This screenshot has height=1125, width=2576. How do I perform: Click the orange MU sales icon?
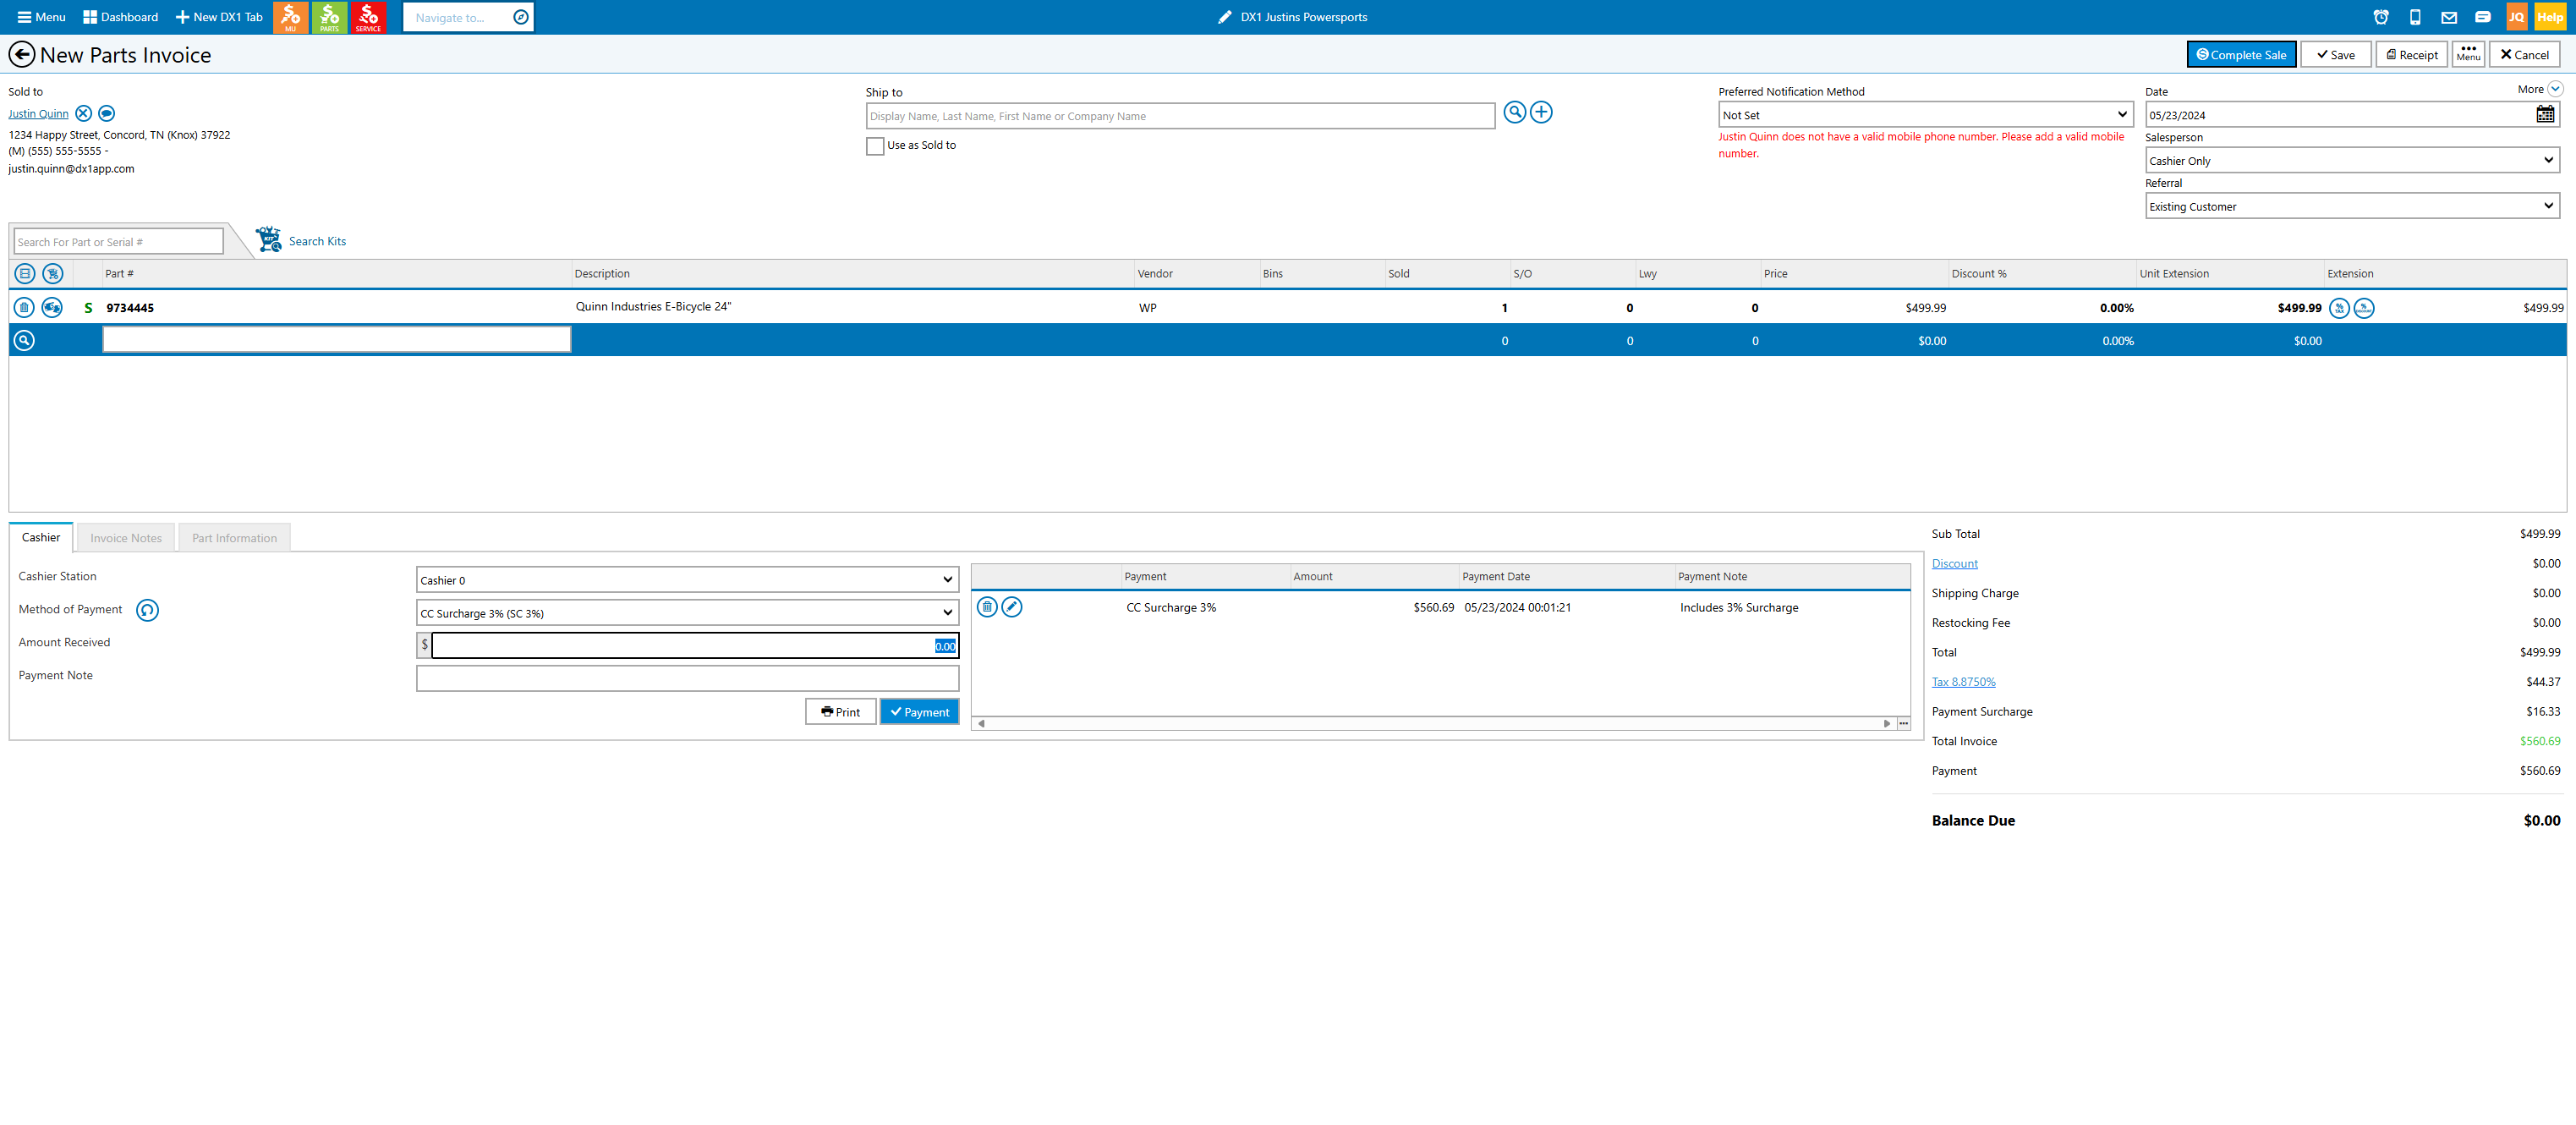tap(290, 17)
